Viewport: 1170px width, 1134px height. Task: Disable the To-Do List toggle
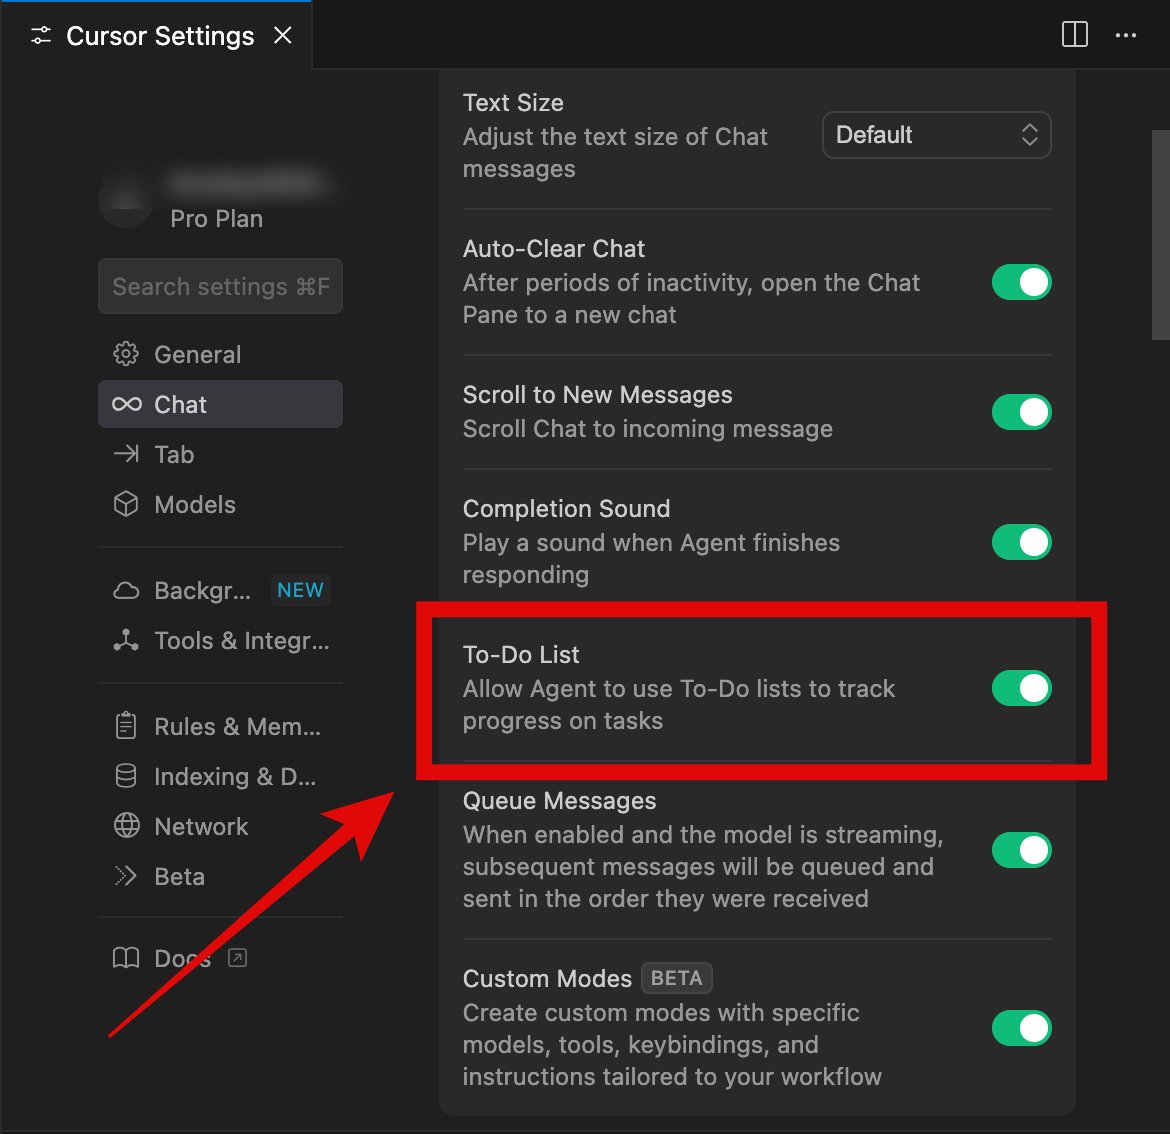(x=1022, y=688)
